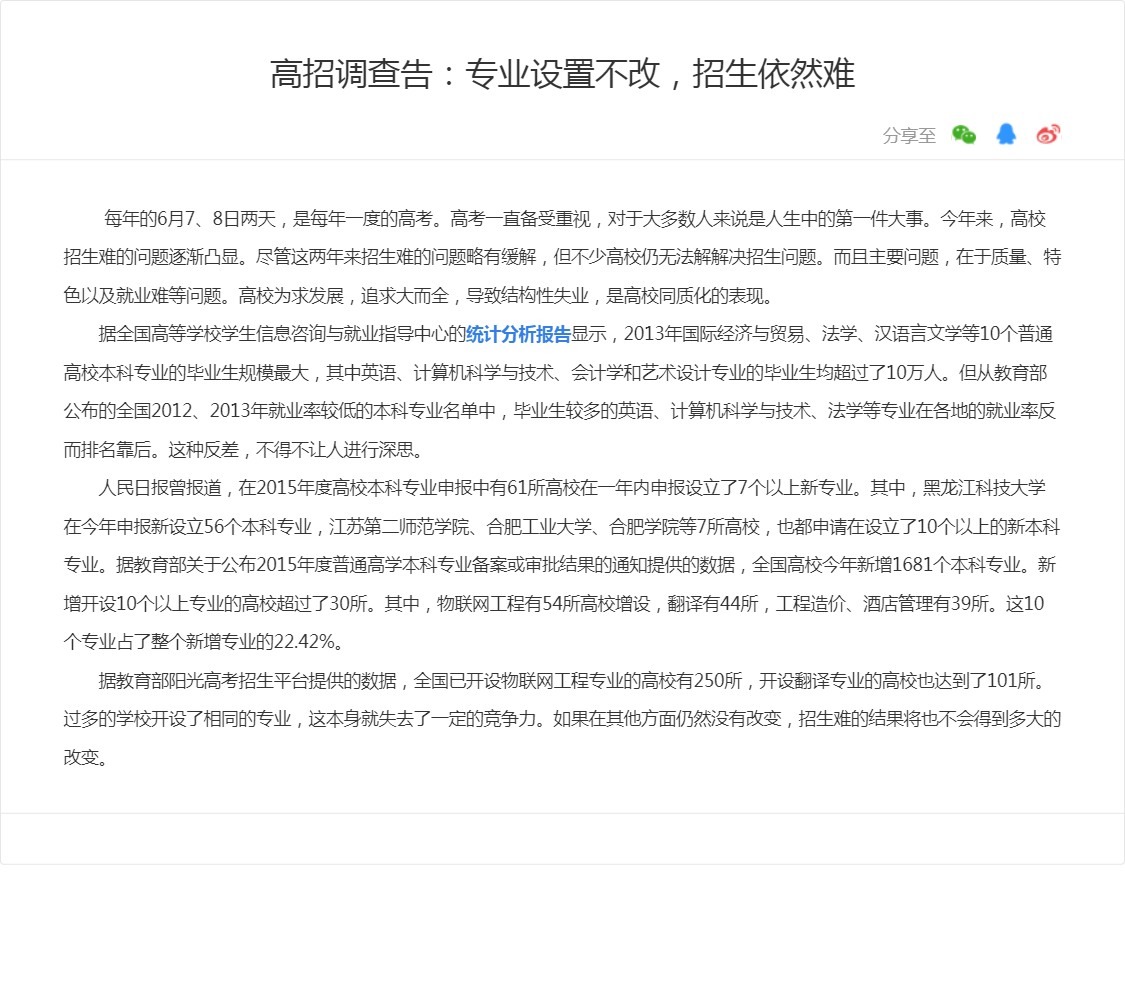Click the text 黑龙江科技大学
Viewport: 1125px width, 1000px height.
pos(984,488)
